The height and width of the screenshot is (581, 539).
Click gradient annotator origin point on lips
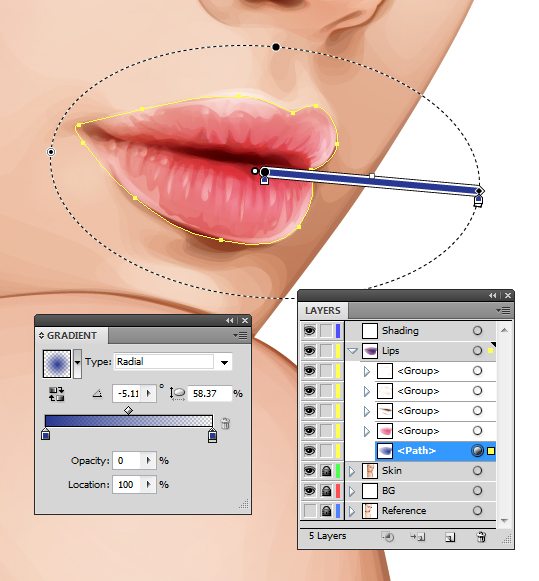coord(264,172)
